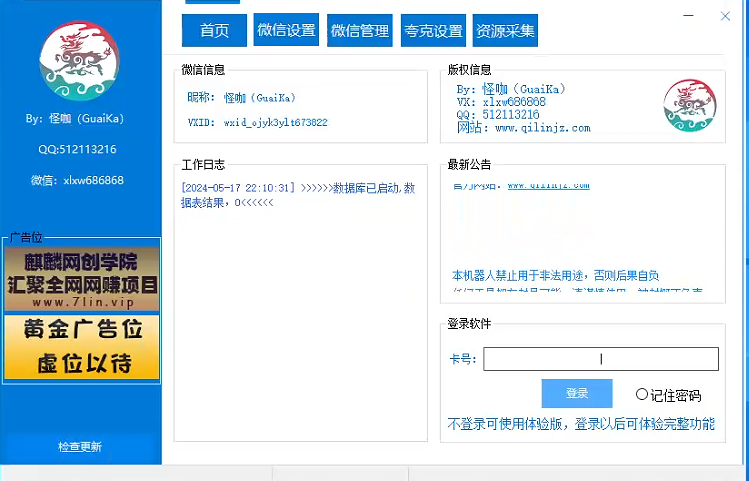This screenshot has width=749, height=481.
Task: Click the website address in 版权信息
Action: 542,128
